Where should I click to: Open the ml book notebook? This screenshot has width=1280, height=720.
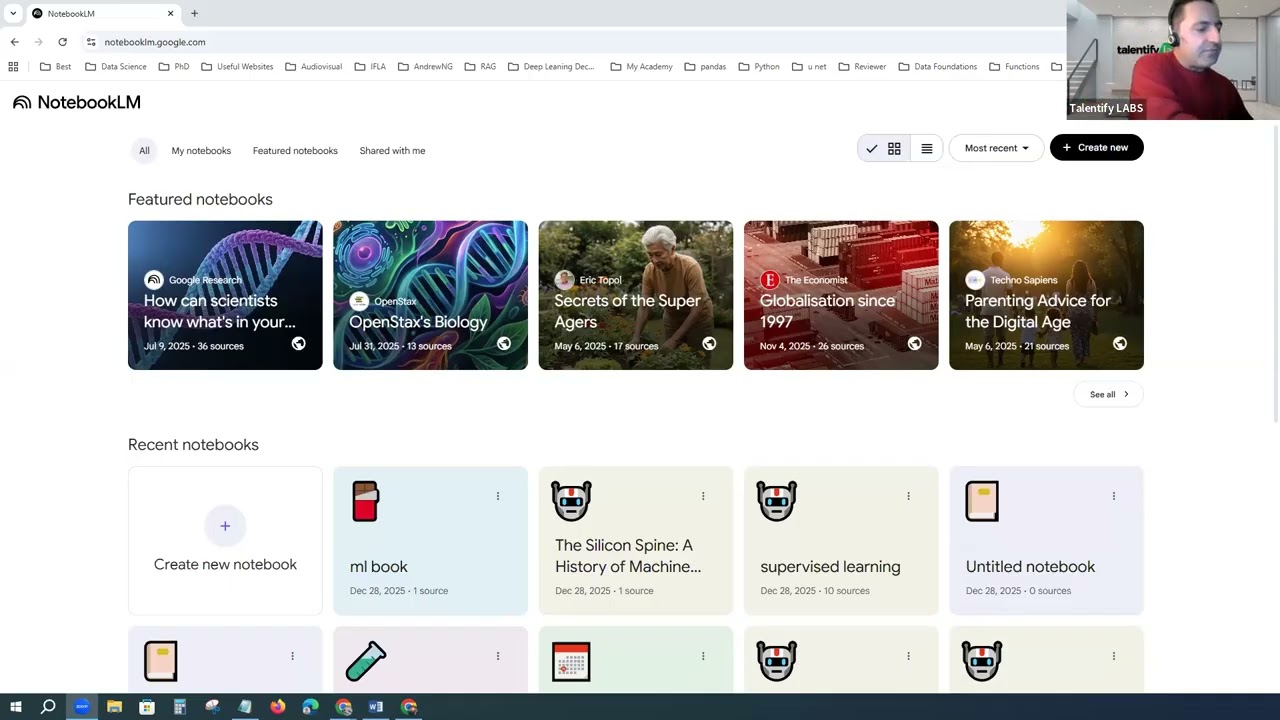point(430,540)
